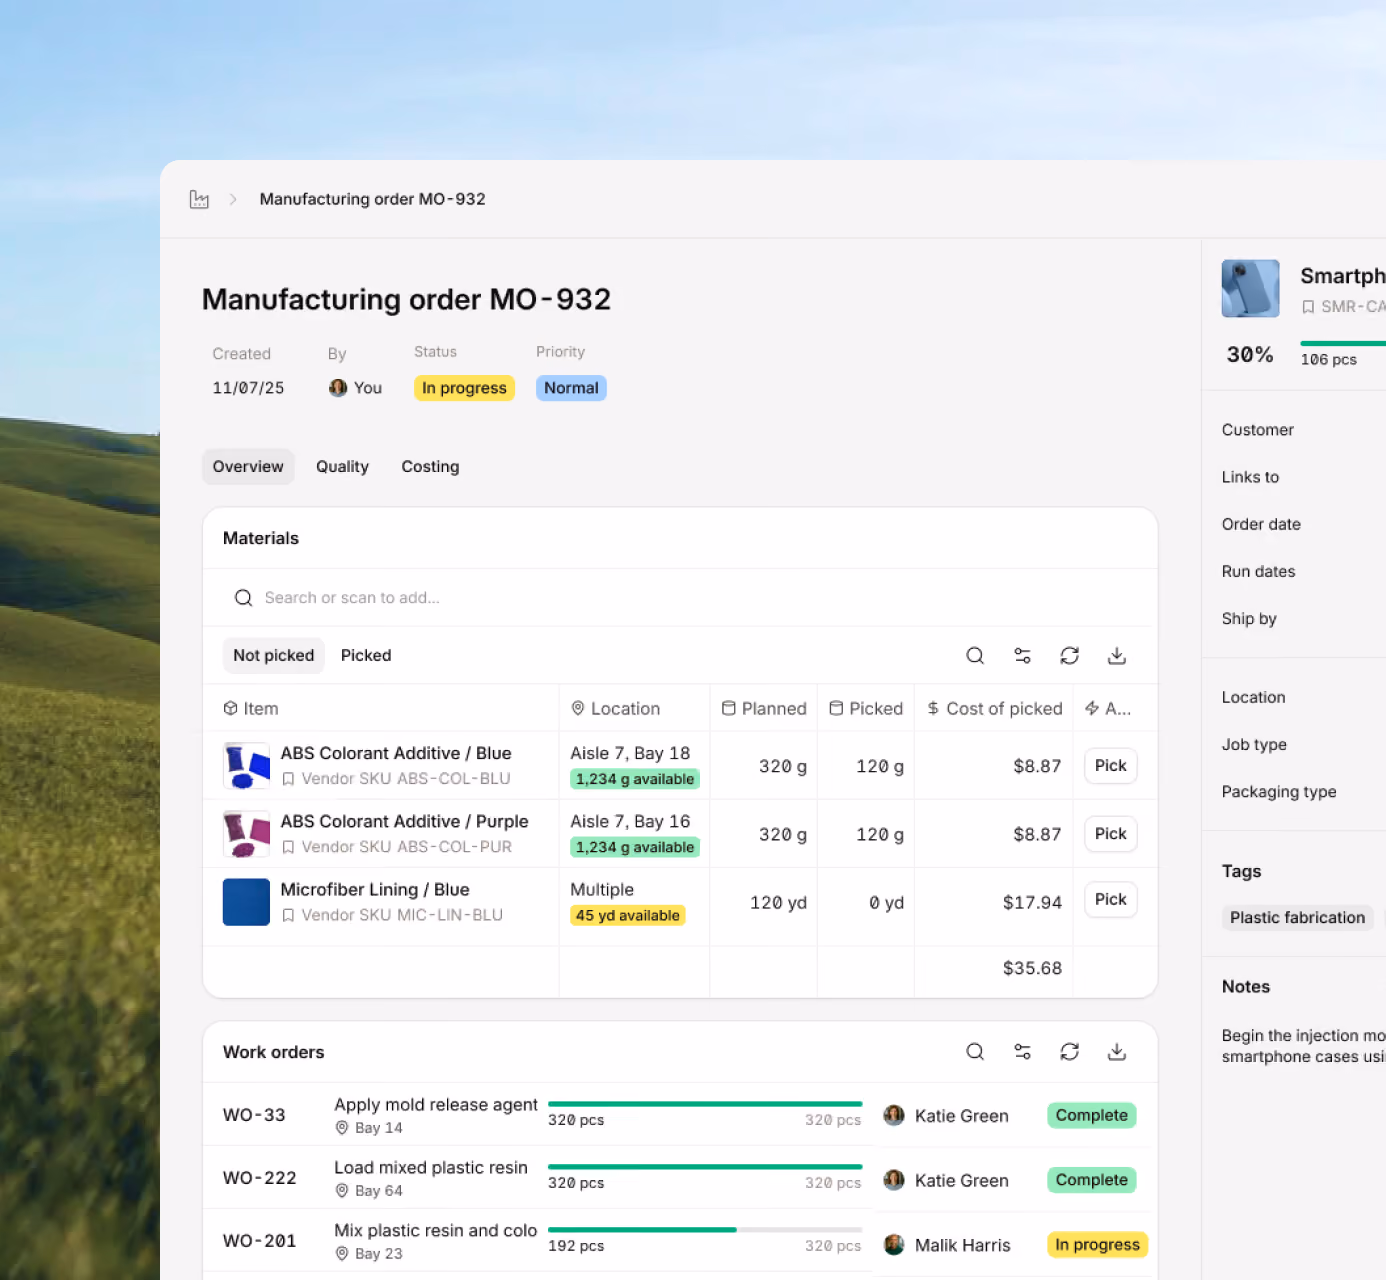
Task: Click Vendor SKU MIC-LIN-BLU bookmark icon
Action: click(288, 915)
